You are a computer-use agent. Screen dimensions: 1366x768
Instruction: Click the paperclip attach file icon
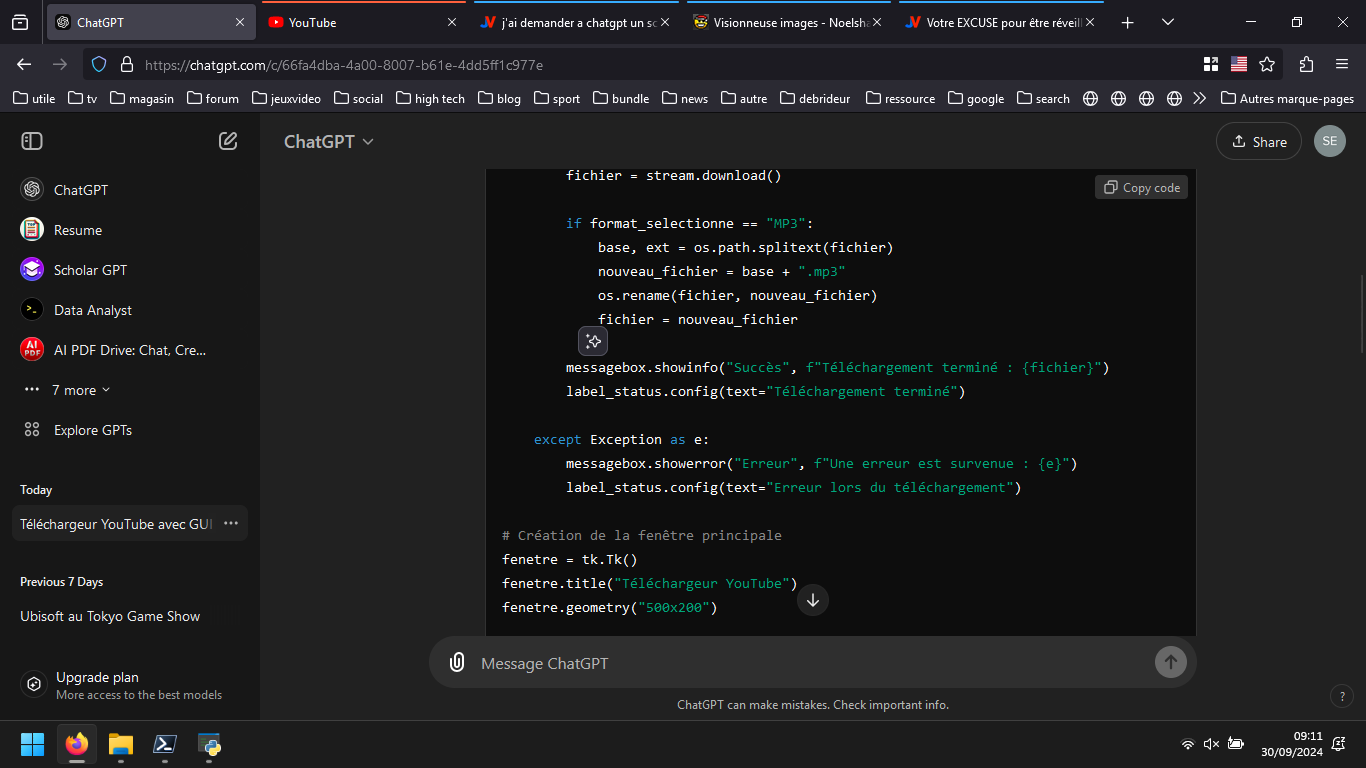457,662
